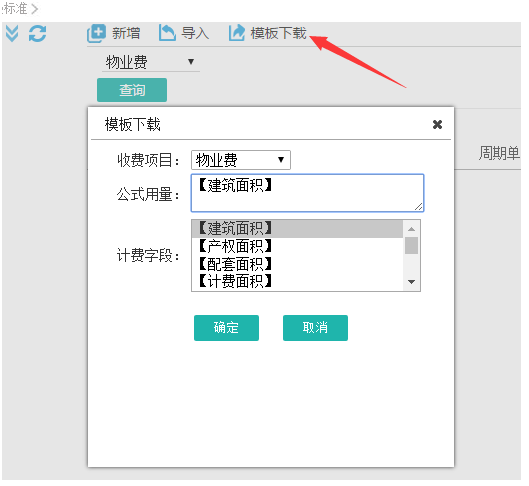
Task: Click the 查询 search button
Action: coord(132,90)
